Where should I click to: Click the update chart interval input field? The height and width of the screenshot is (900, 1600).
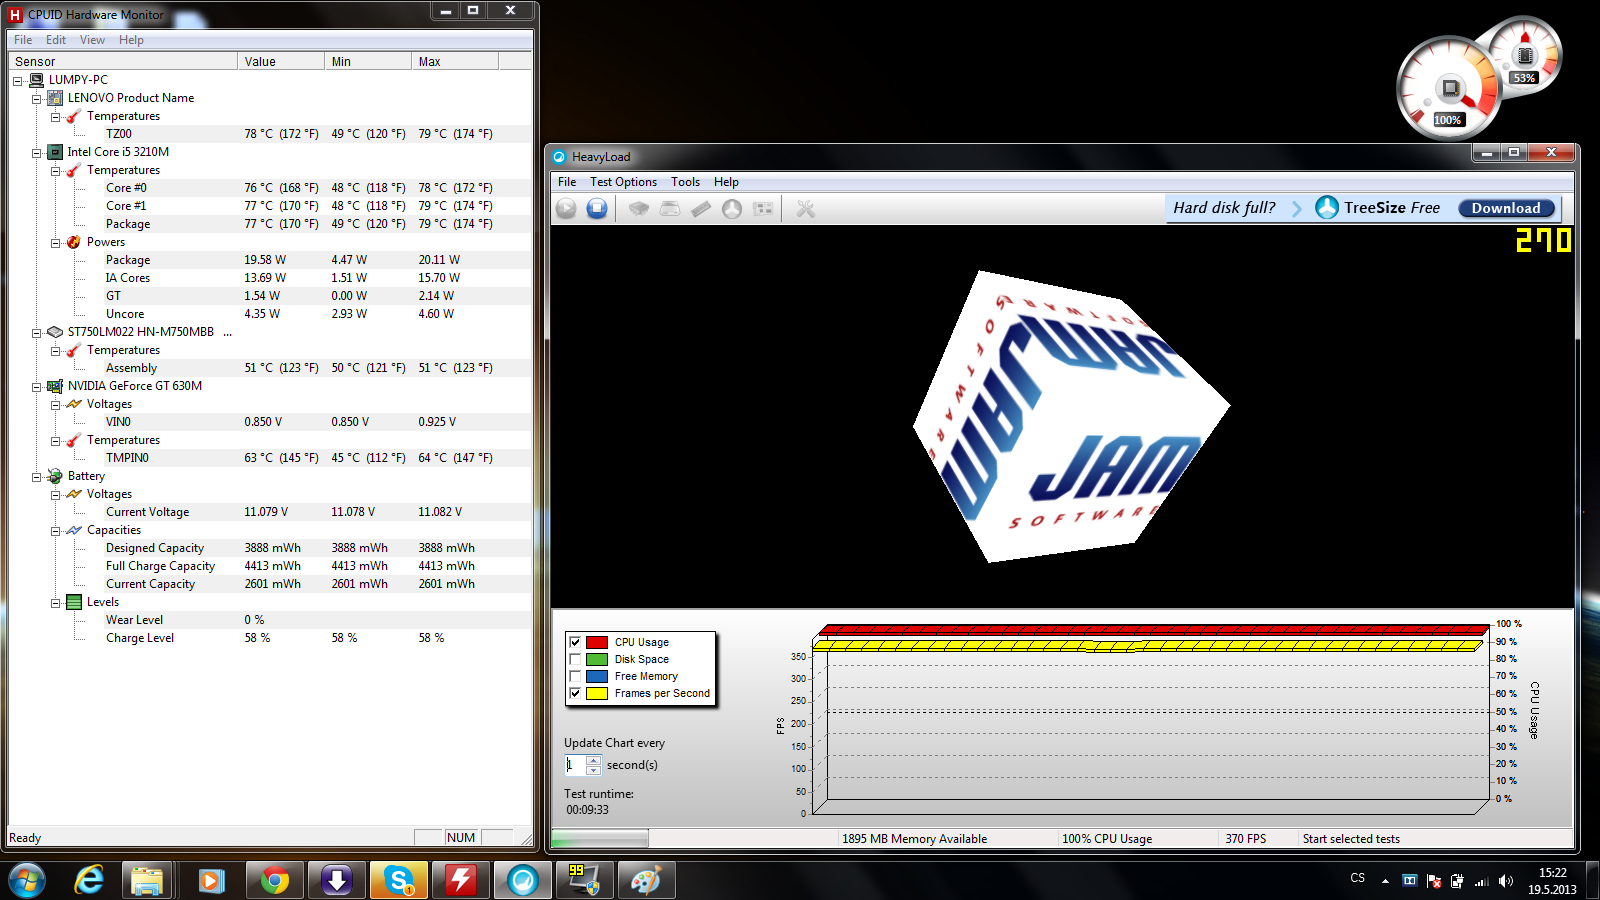pyautogui.click(x=575, y=765)
